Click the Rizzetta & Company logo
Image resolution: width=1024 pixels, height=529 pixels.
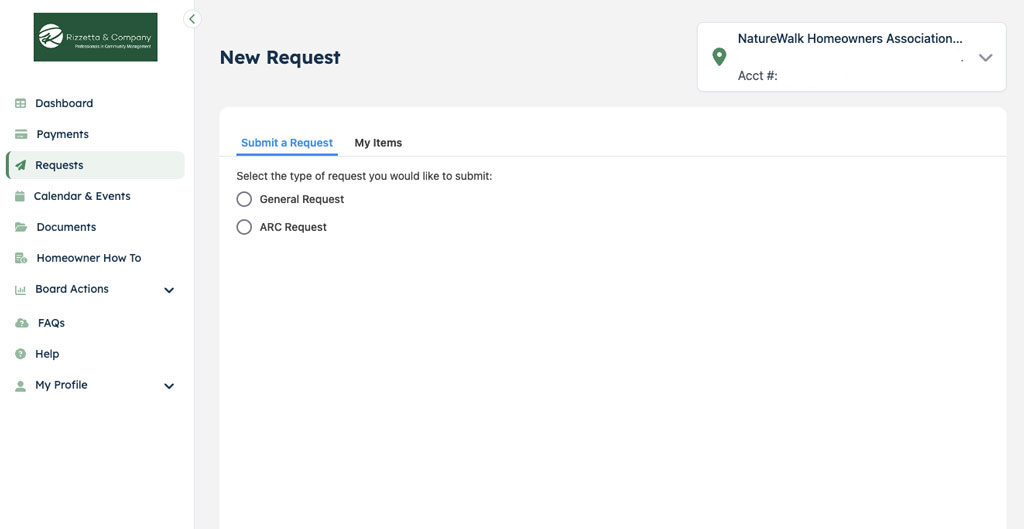tap(95, 37)
